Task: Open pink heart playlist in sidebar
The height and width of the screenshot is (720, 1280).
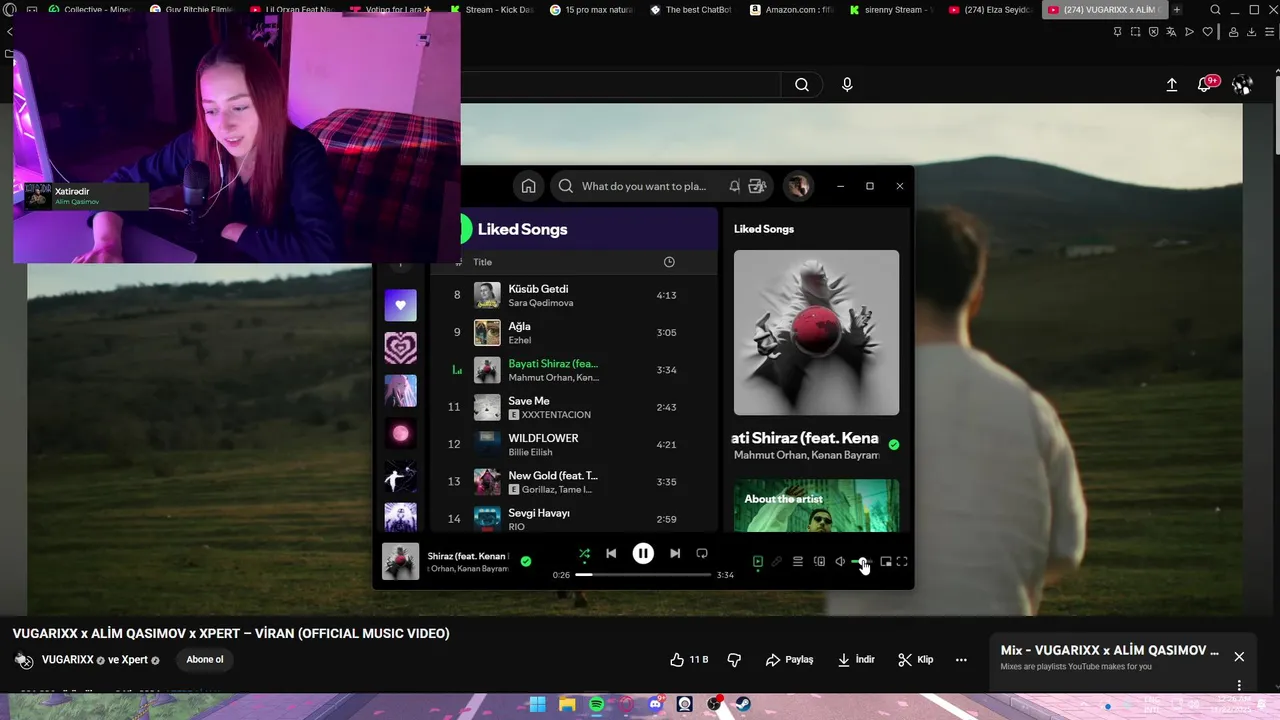Action: tap(400, 348)
